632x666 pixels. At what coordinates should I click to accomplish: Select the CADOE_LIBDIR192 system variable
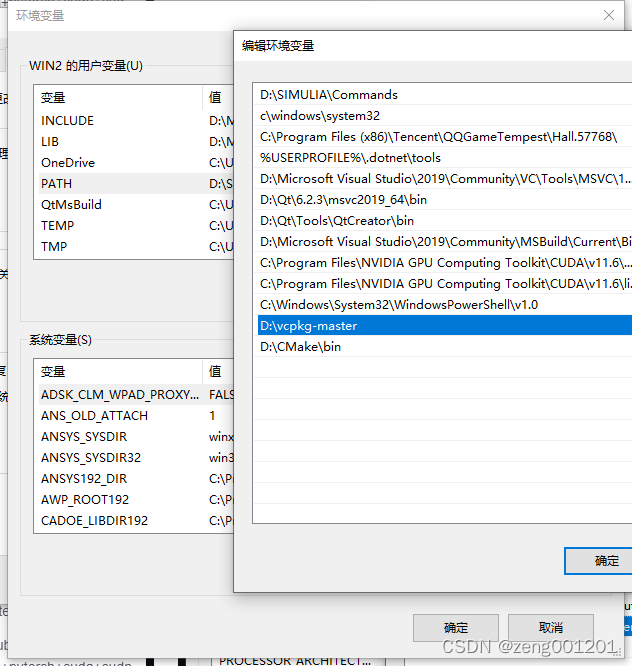(136, 521)
